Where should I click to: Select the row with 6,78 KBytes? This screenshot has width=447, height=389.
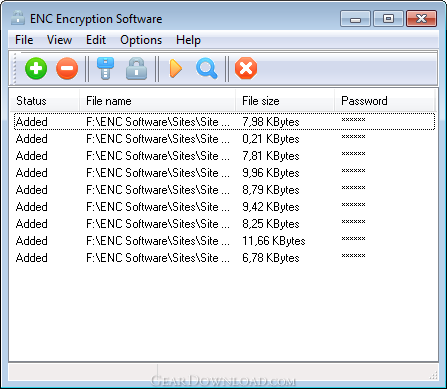coord(224,258)
